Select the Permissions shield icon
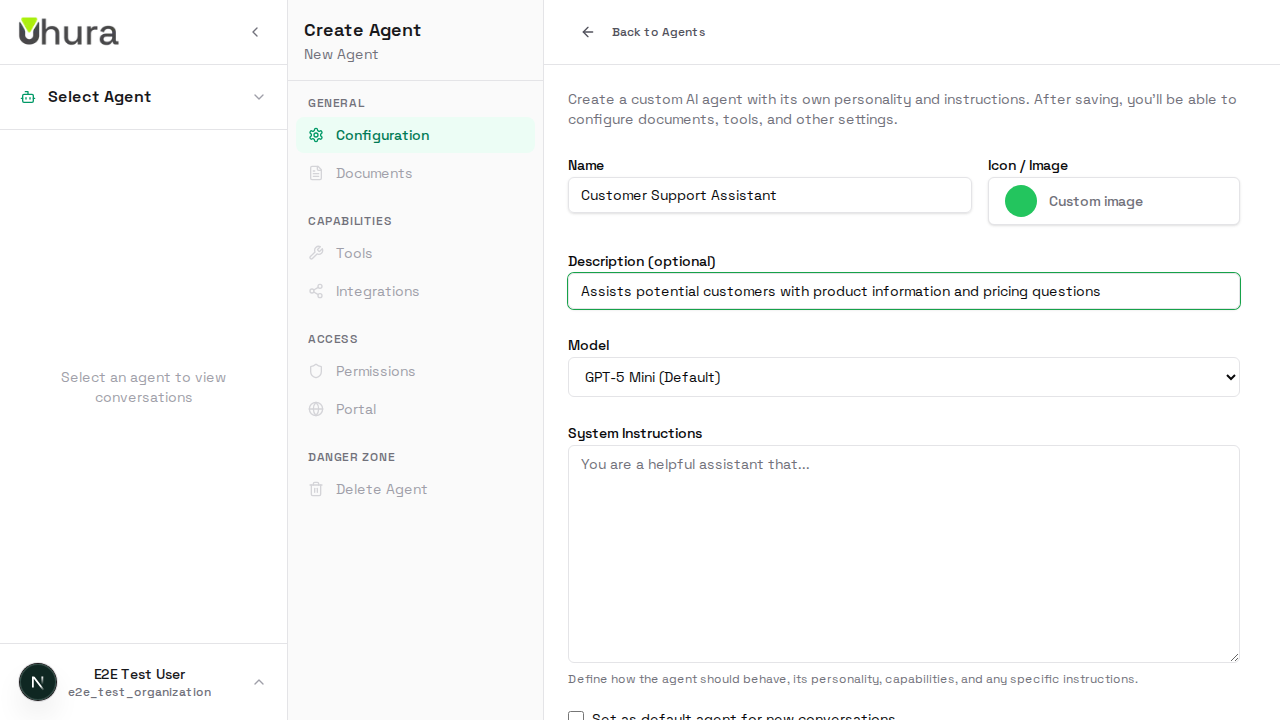The width and height of the screenshot is (1280, 720). pyautogui.click(x=316, y=371)
